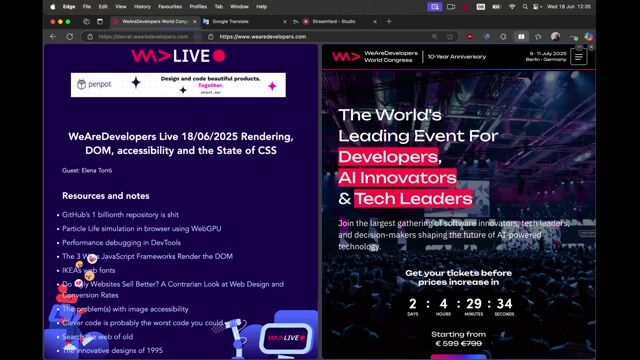This screenshot has height=360, width=640.
Task: Close the WeAreDevelopers World Congress tab
Action: click(x=195, y=21)
